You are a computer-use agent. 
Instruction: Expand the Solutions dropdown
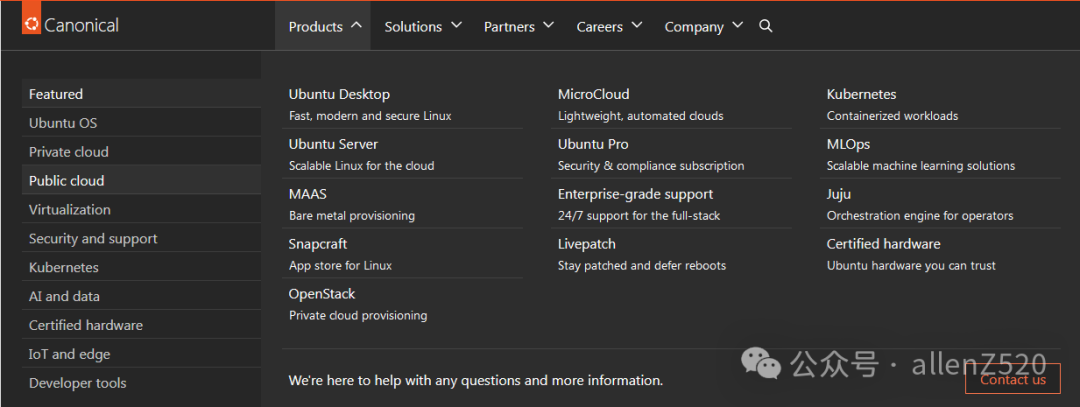coord(423,26)
